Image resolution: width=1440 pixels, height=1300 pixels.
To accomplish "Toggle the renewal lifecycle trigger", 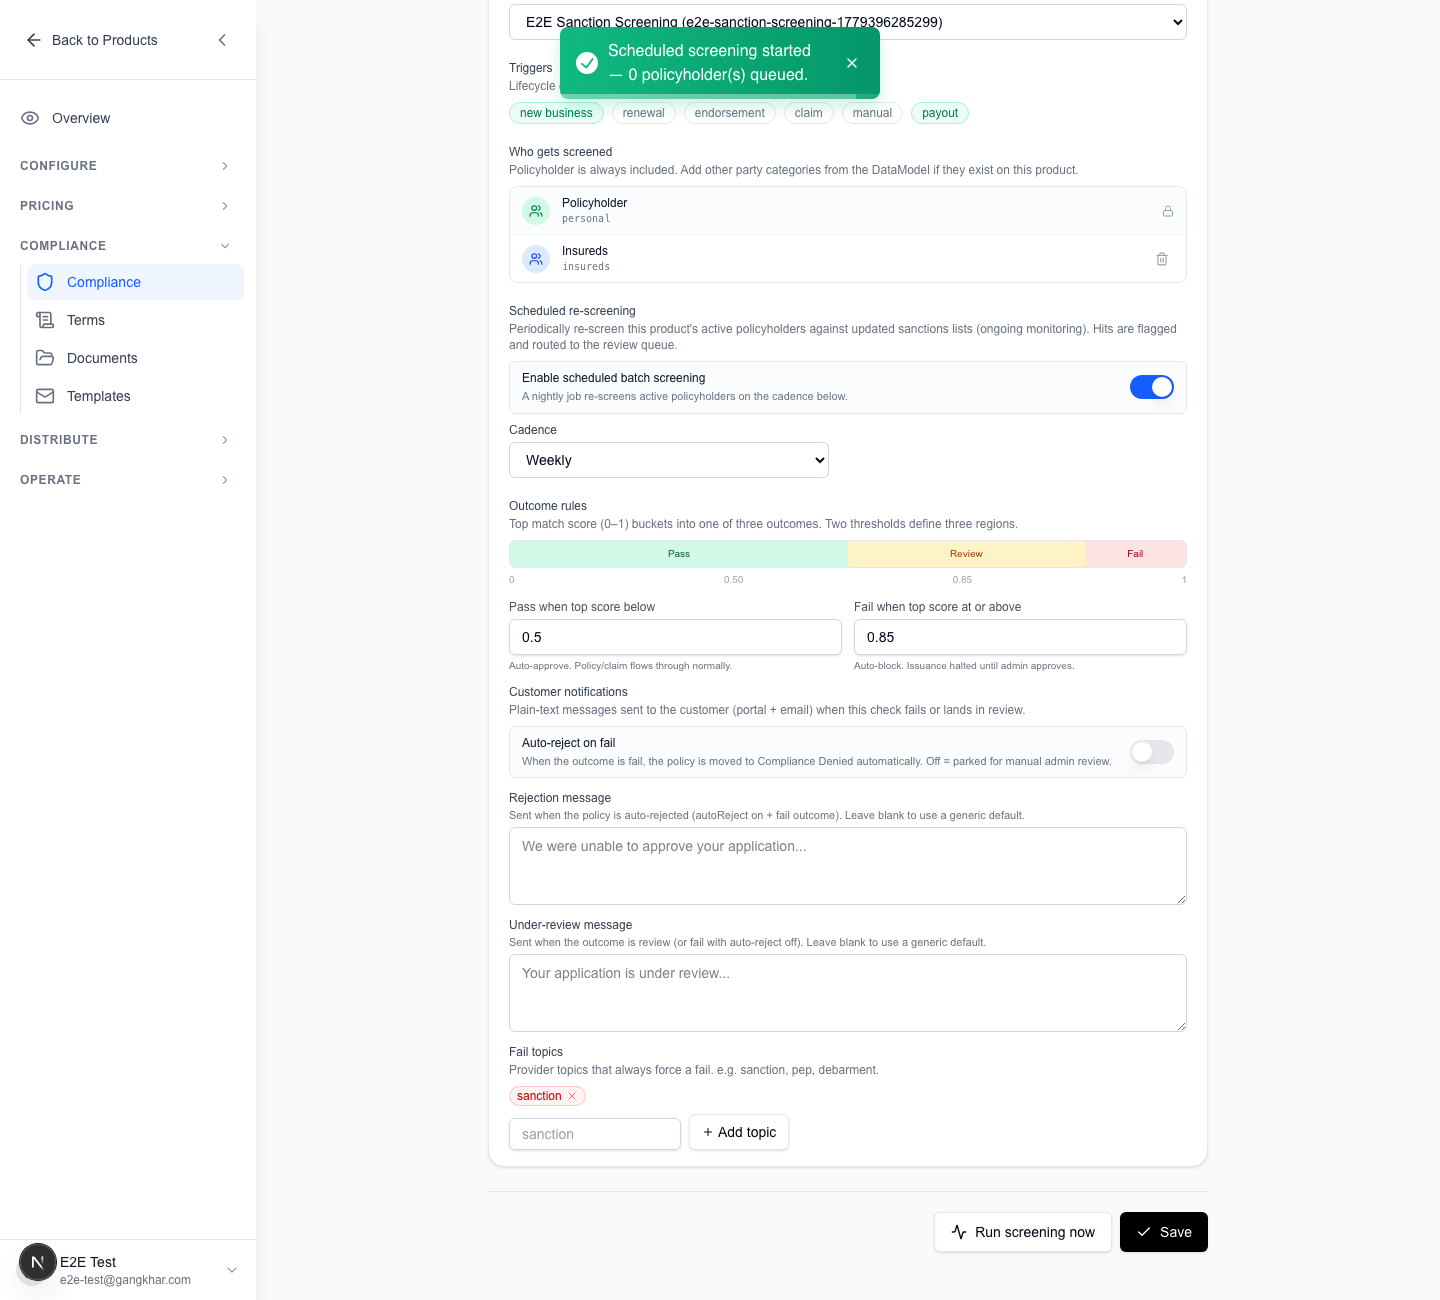I will point(643,113).
